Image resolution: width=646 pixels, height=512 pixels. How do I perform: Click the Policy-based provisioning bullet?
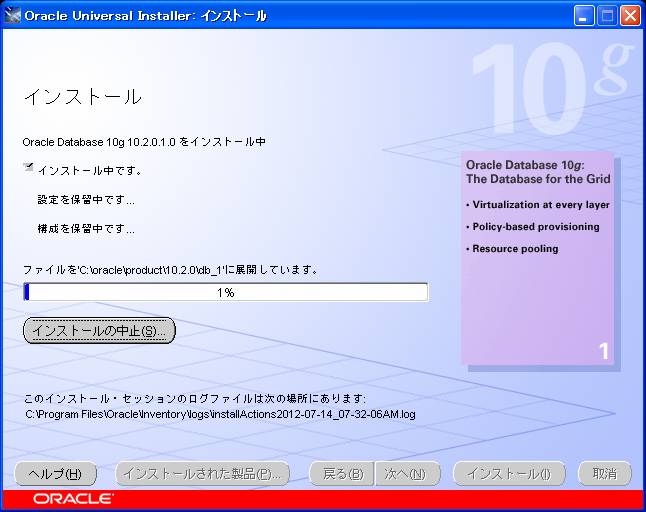[x=533, y=227]
